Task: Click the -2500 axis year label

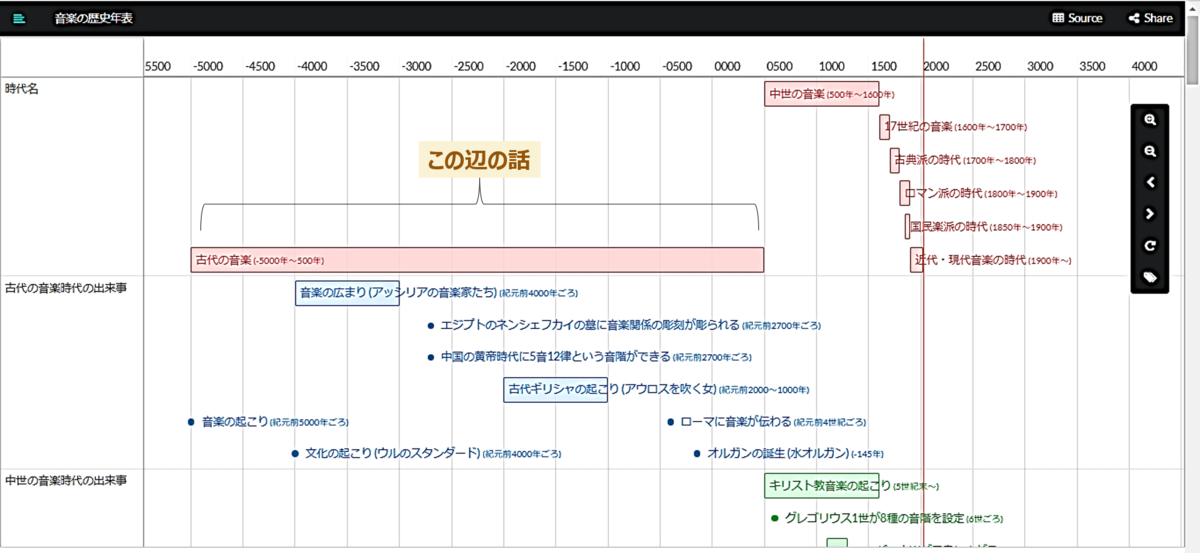Action: coord(468,66)
